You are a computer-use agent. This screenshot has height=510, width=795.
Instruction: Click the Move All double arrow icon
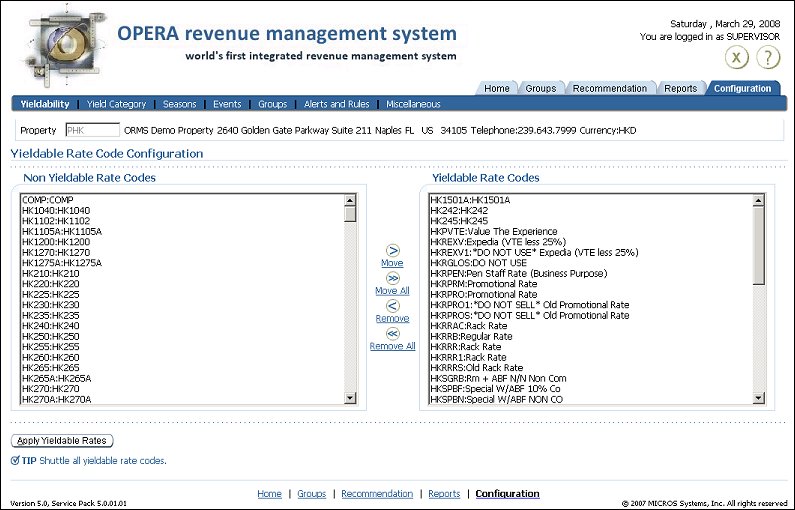[x=392, y=278]
